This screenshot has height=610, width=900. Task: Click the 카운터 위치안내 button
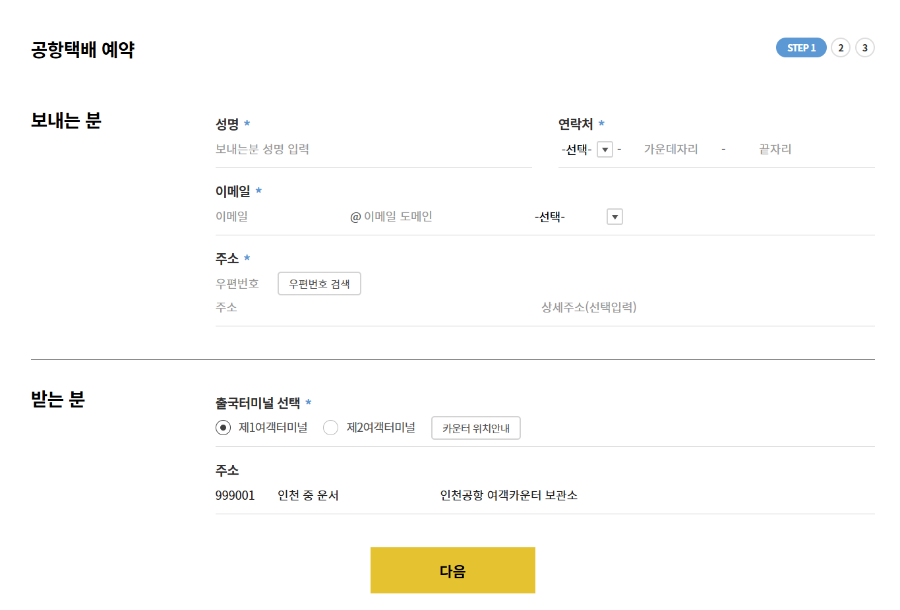click(x=476, y=428)
